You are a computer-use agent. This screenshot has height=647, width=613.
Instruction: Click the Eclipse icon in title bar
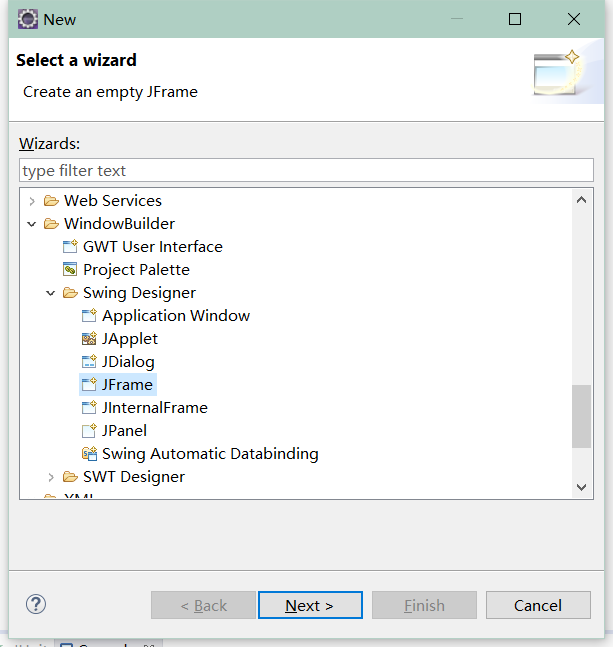(28, 19)
